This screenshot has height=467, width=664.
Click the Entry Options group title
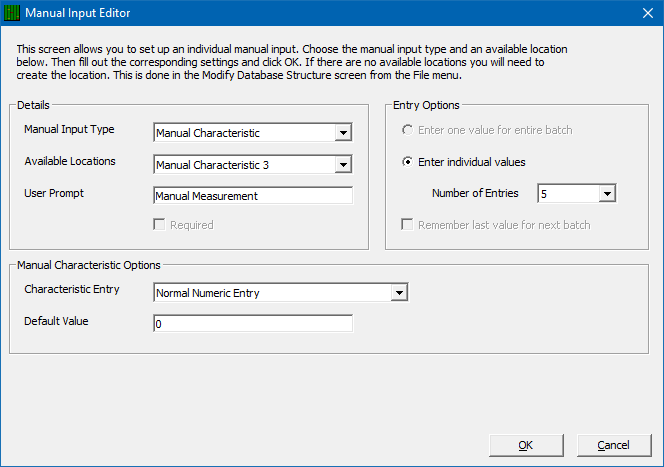click(426, 105)
